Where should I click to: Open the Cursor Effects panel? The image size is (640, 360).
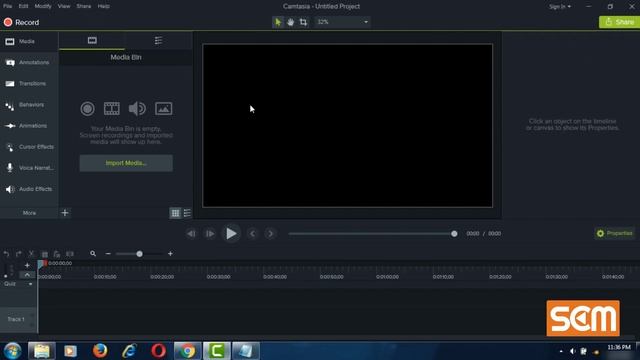(29, 147)
